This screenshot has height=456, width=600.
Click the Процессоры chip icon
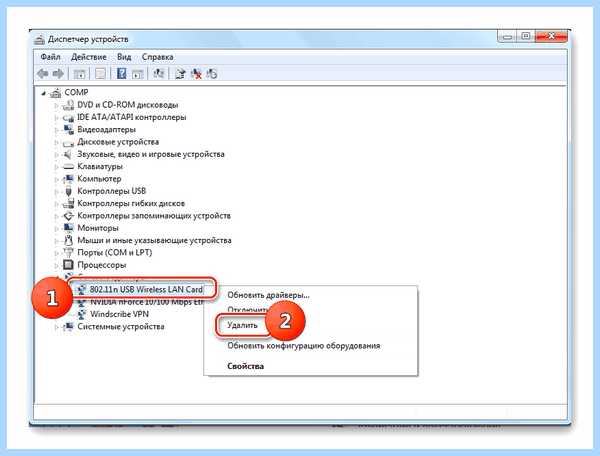(x=68, y=265)
